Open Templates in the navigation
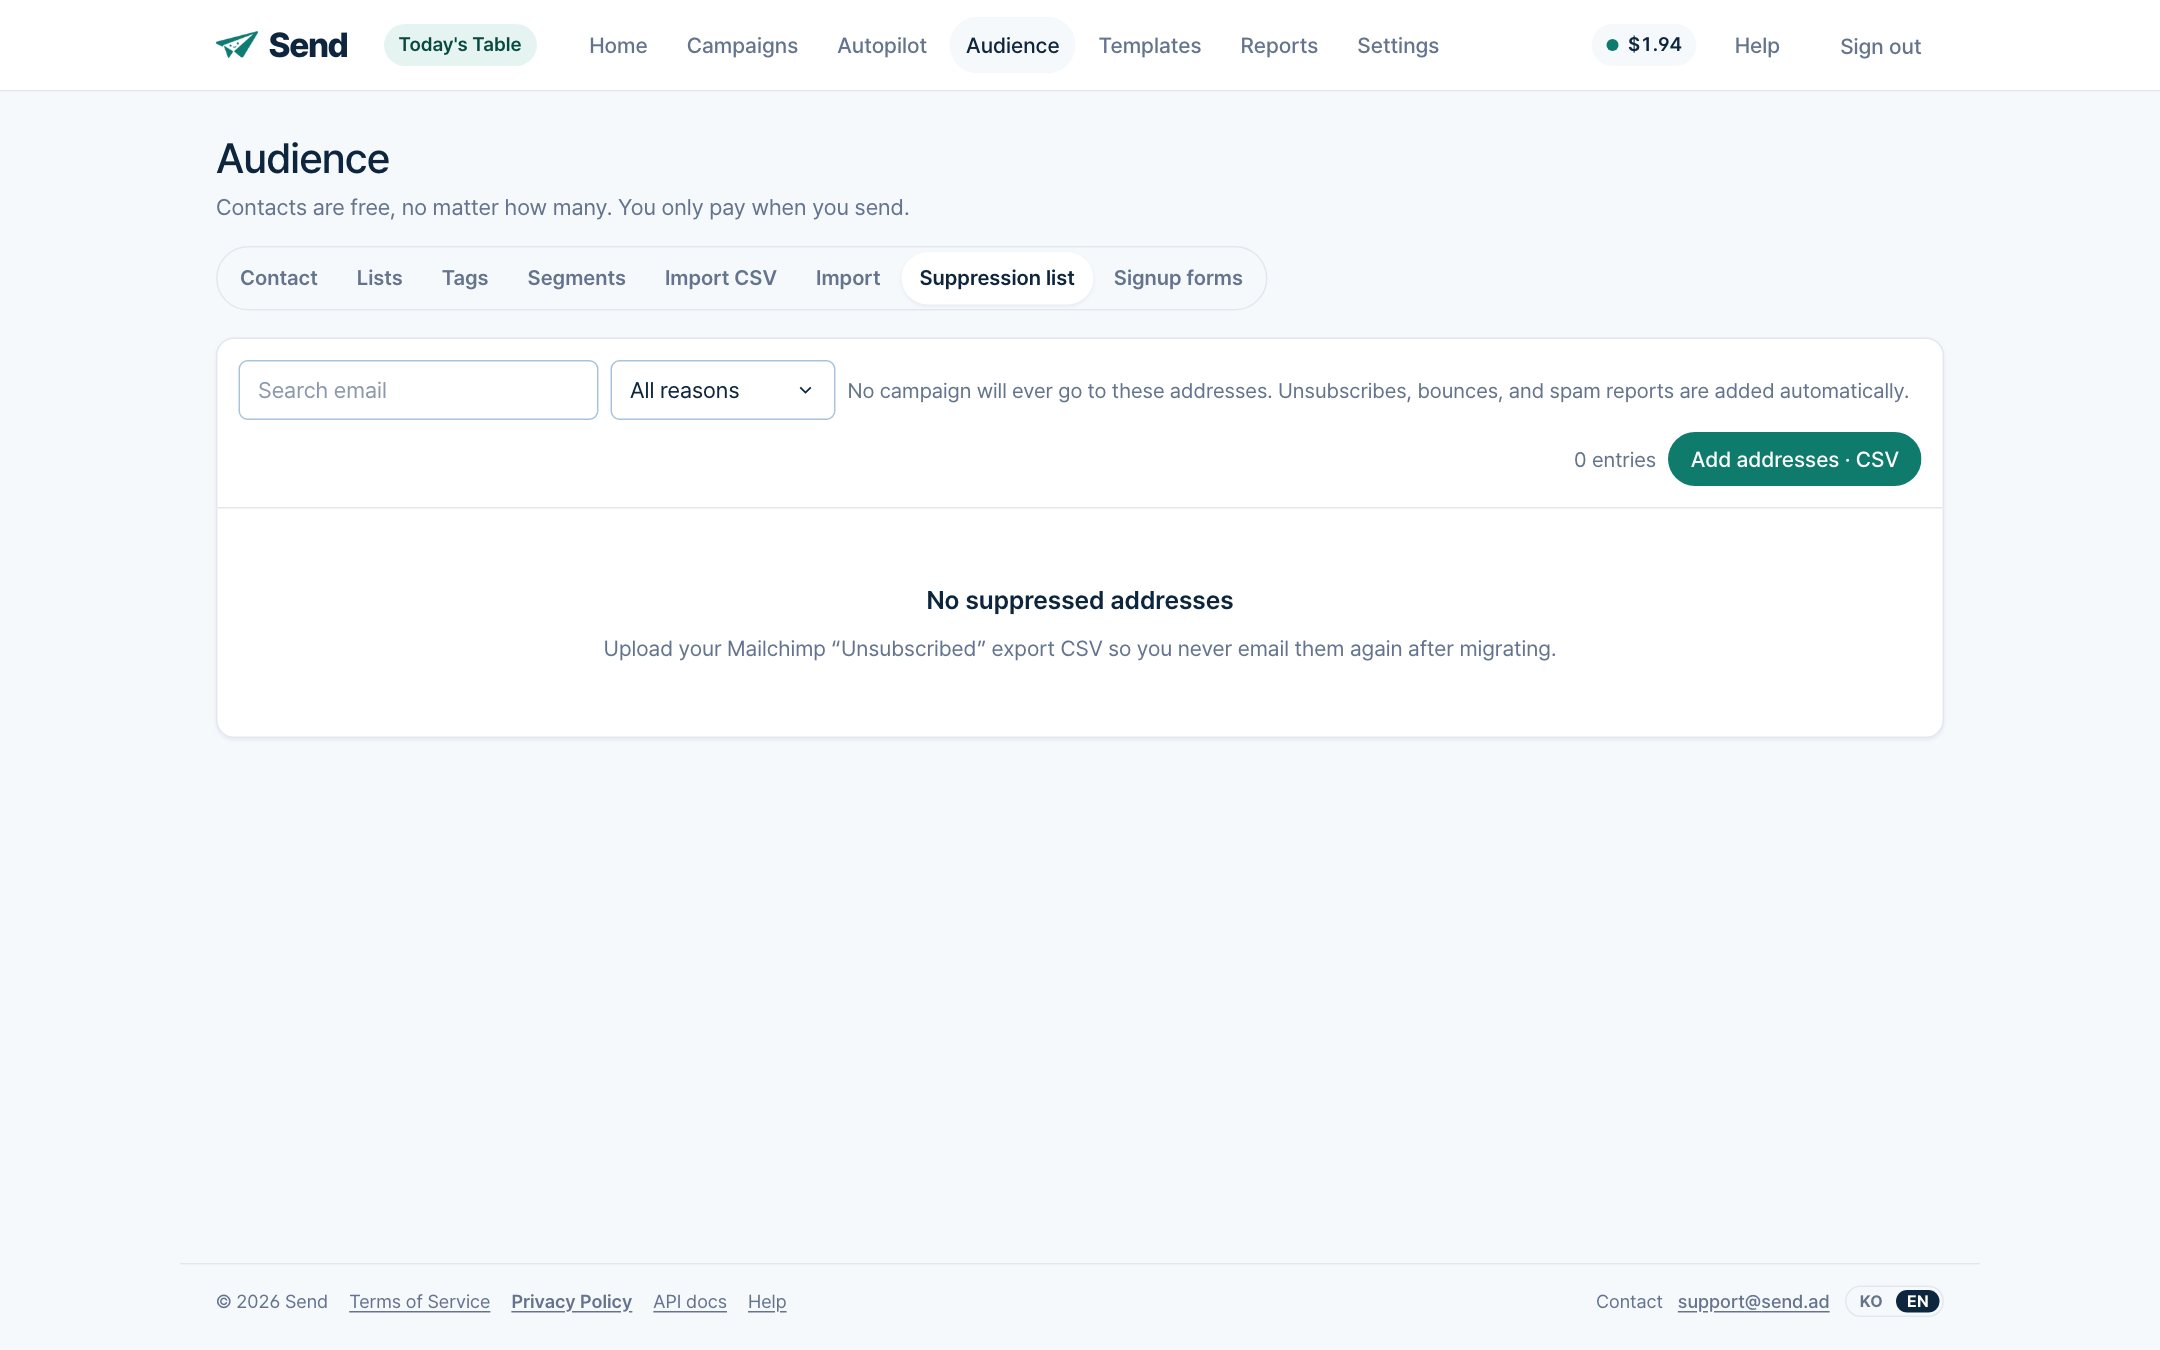This screenshot has height=1350, width=2160. (x=1150, y=45)
